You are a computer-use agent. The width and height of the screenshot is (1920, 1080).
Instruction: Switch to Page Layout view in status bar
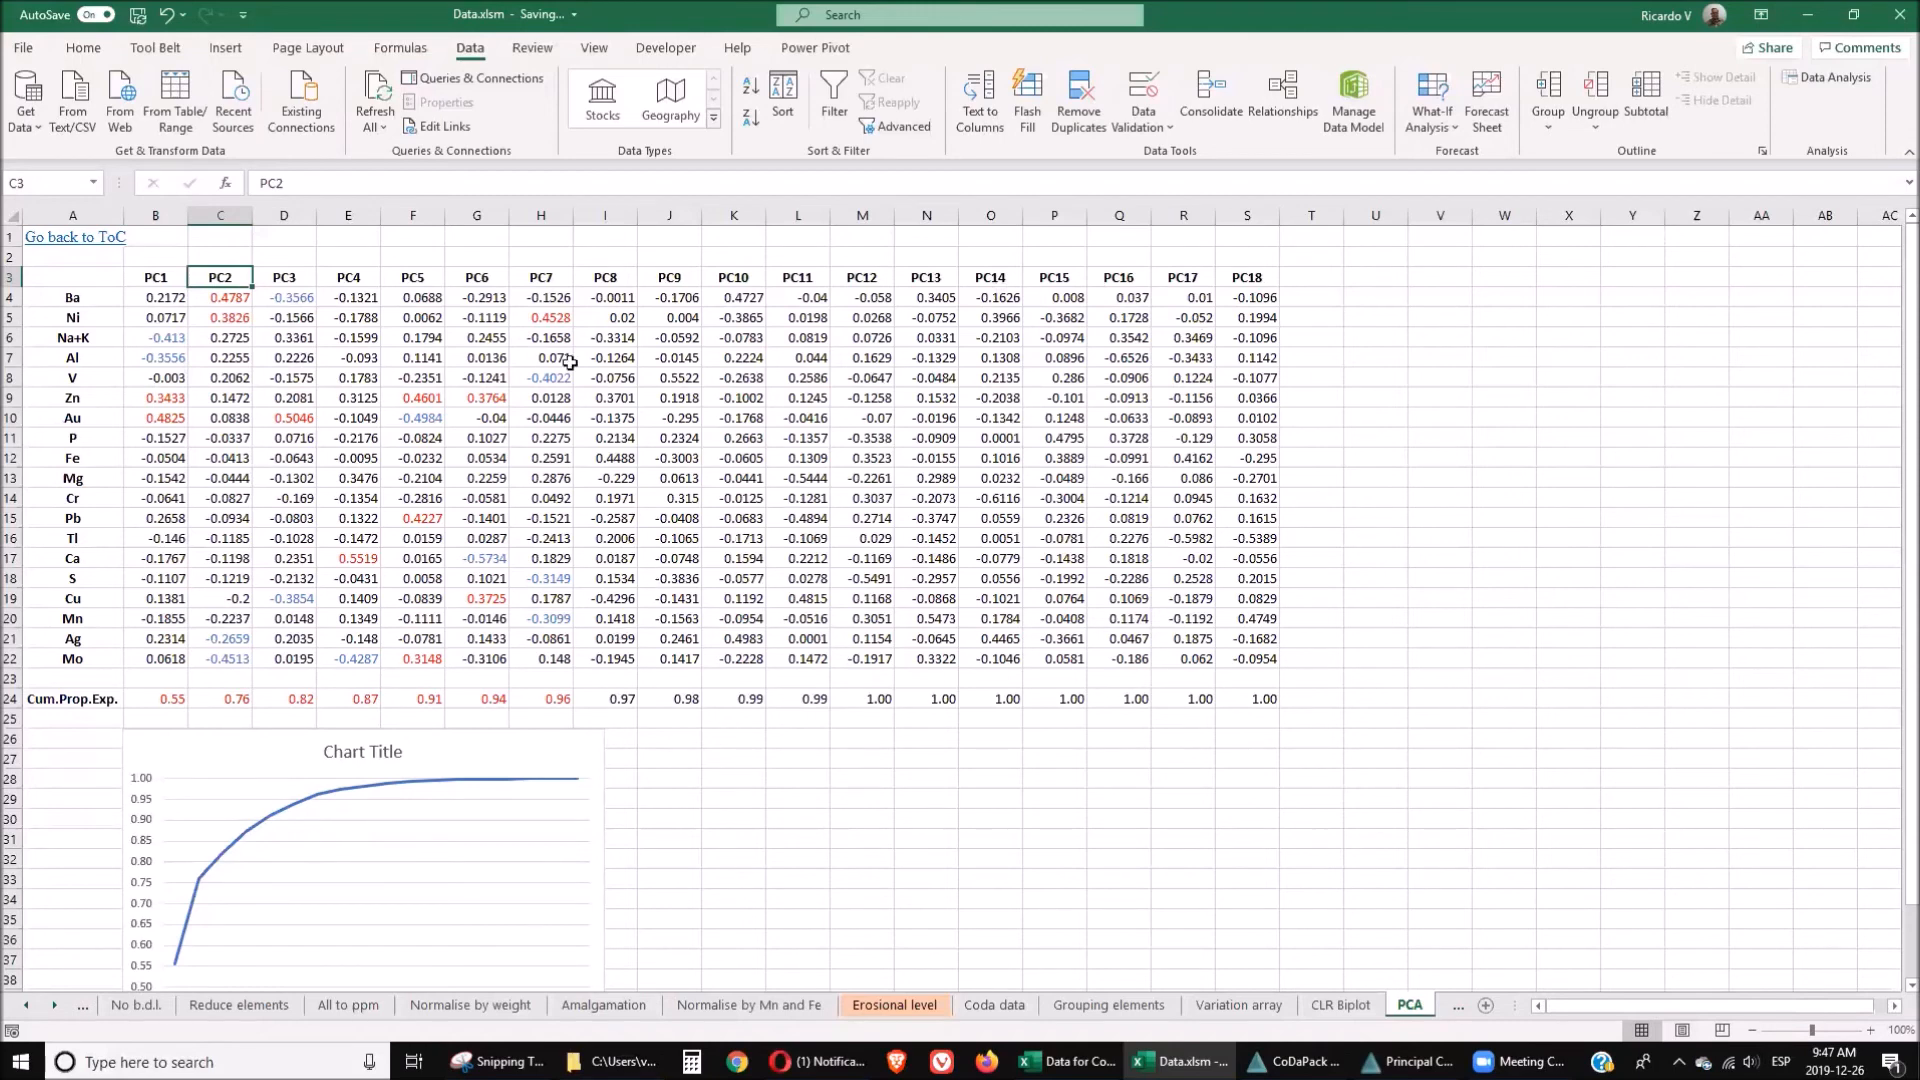click(x=1682, y=1030)
